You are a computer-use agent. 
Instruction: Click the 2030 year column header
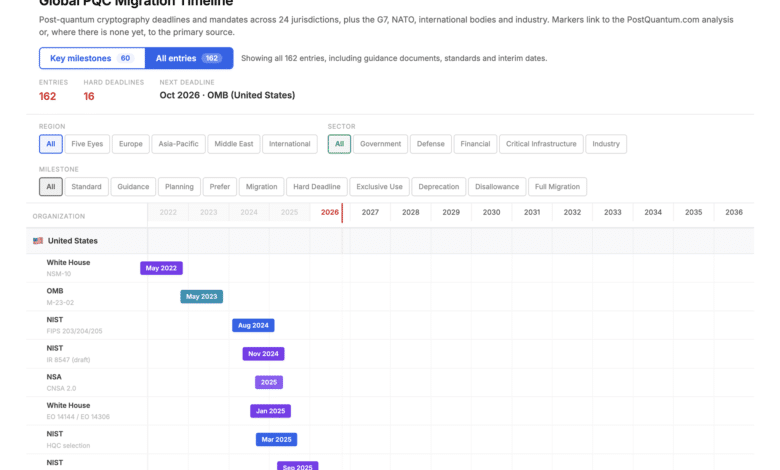(491, 212)
